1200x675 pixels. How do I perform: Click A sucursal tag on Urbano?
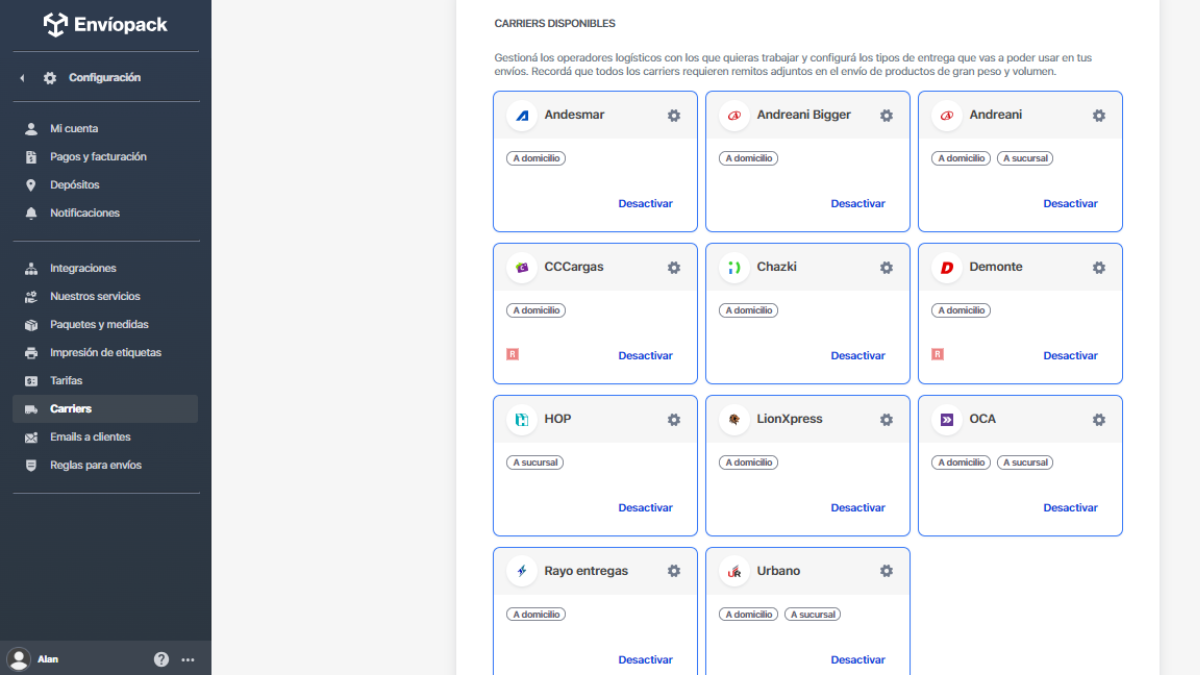pyautogui.click(x=812, y=614)
